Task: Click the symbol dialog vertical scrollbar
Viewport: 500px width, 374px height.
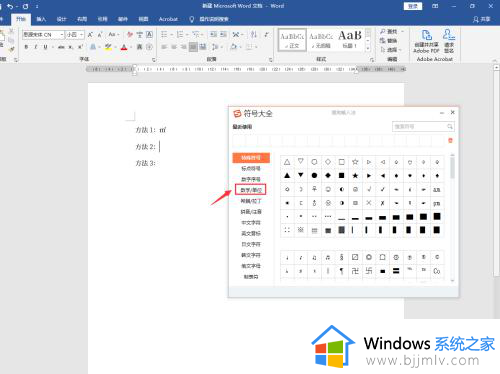Action: tap(452, 217)
